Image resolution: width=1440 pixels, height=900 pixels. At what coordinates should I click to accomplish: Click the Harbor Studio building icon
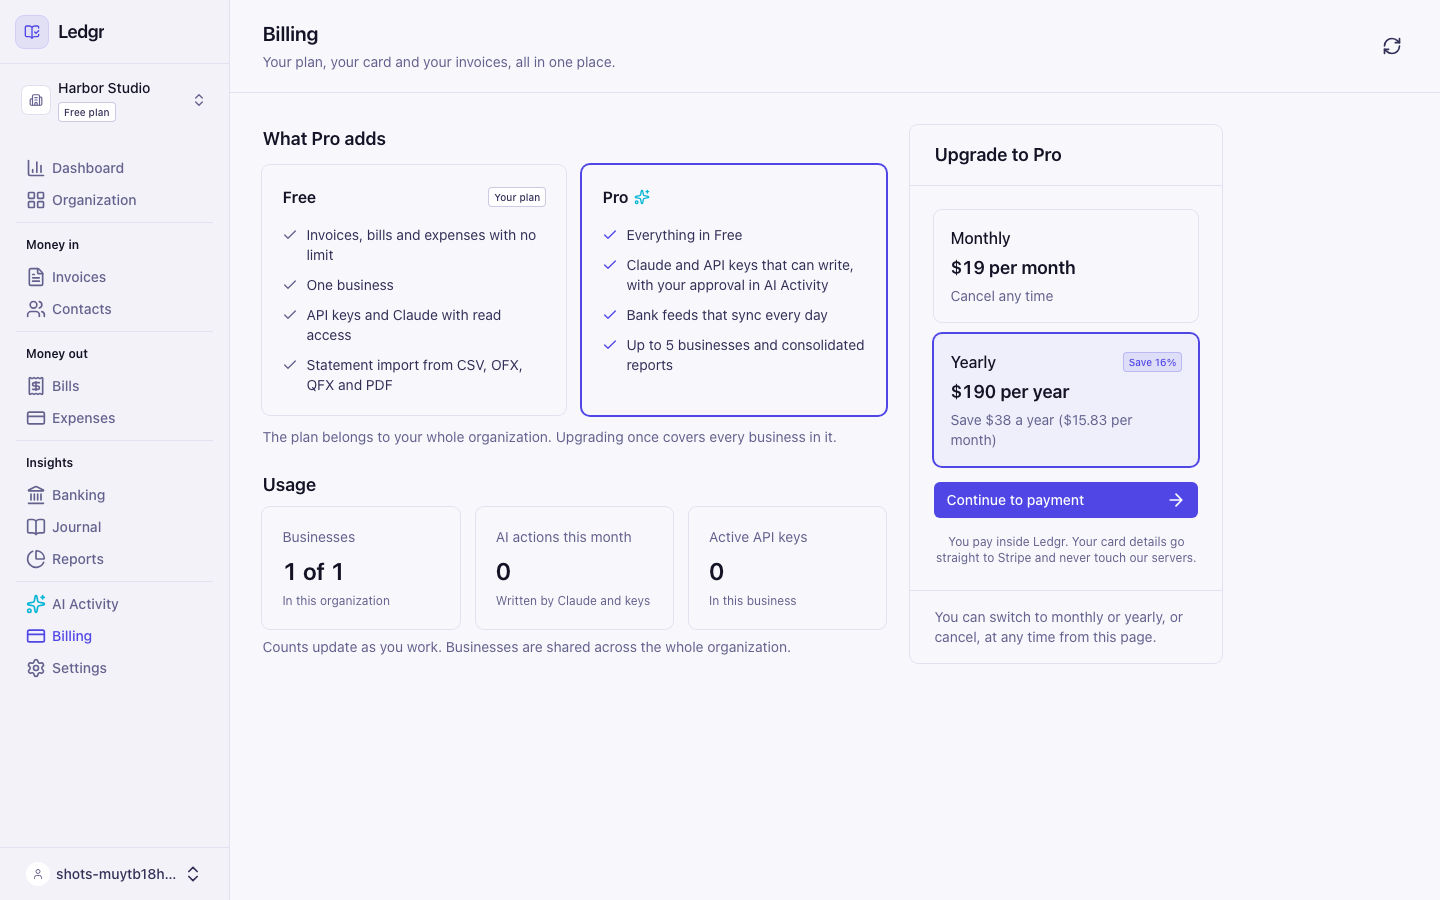36,100
